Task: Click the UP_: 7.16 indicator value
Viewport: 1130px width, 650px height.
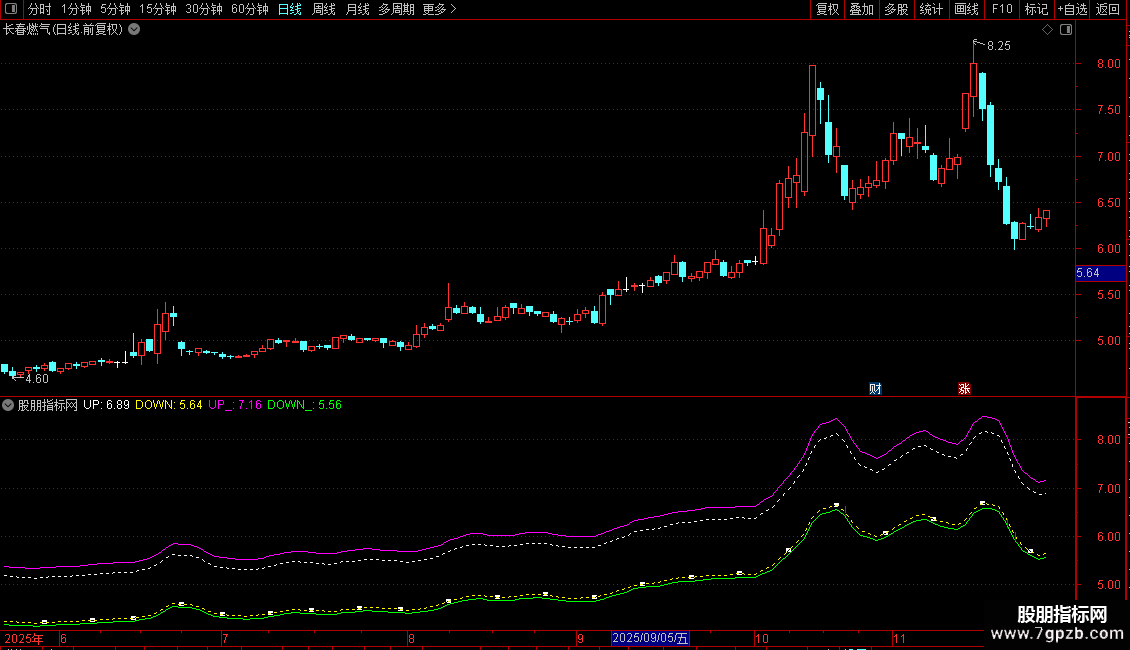Action: (235, 405)
